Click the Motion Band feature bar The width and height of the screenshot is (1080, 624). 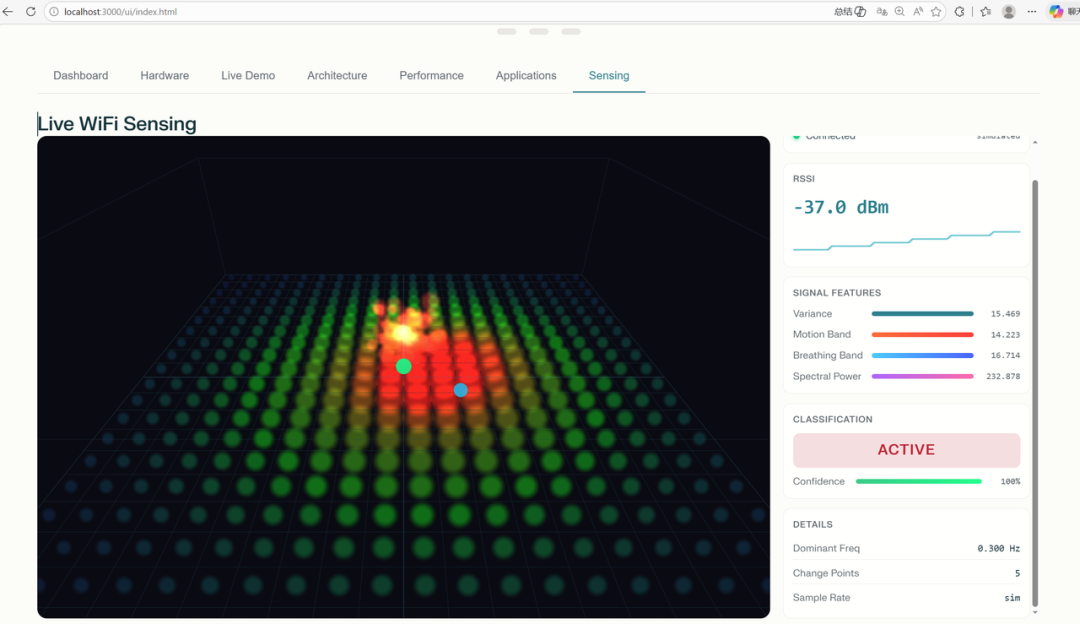coord(922,335)
